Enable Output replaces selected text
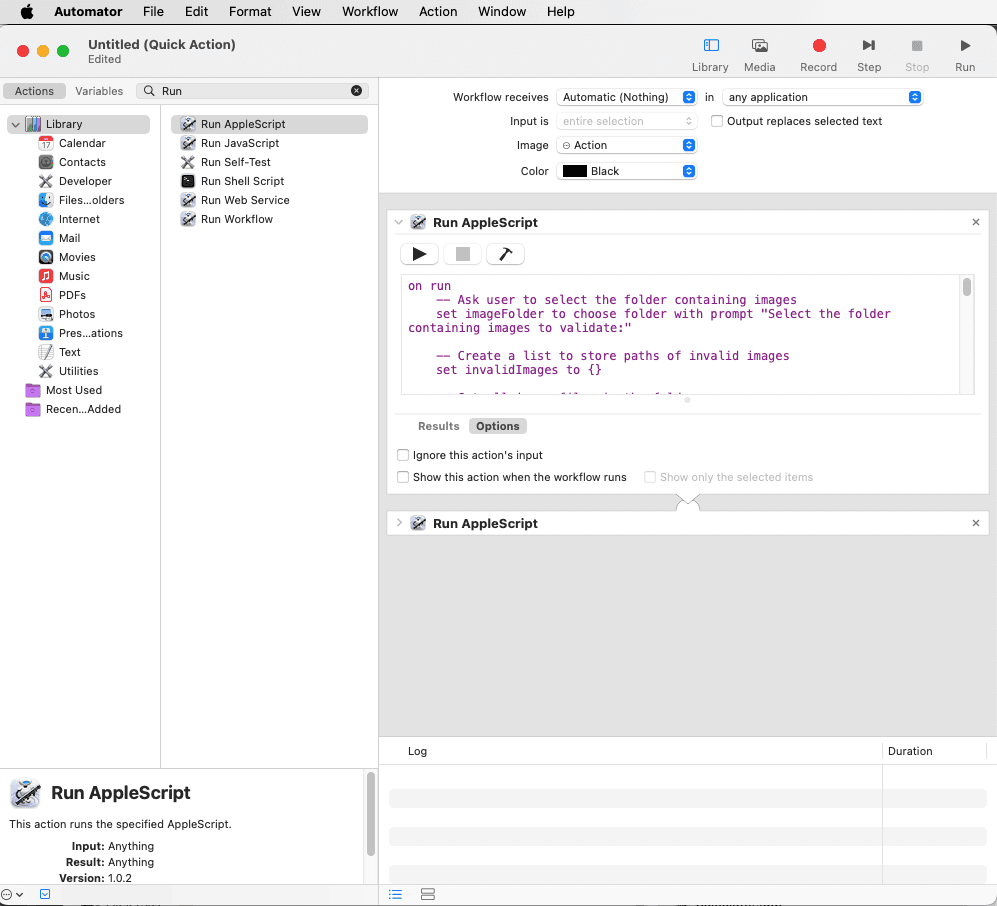997x906 pixels. tap(717, 121)
